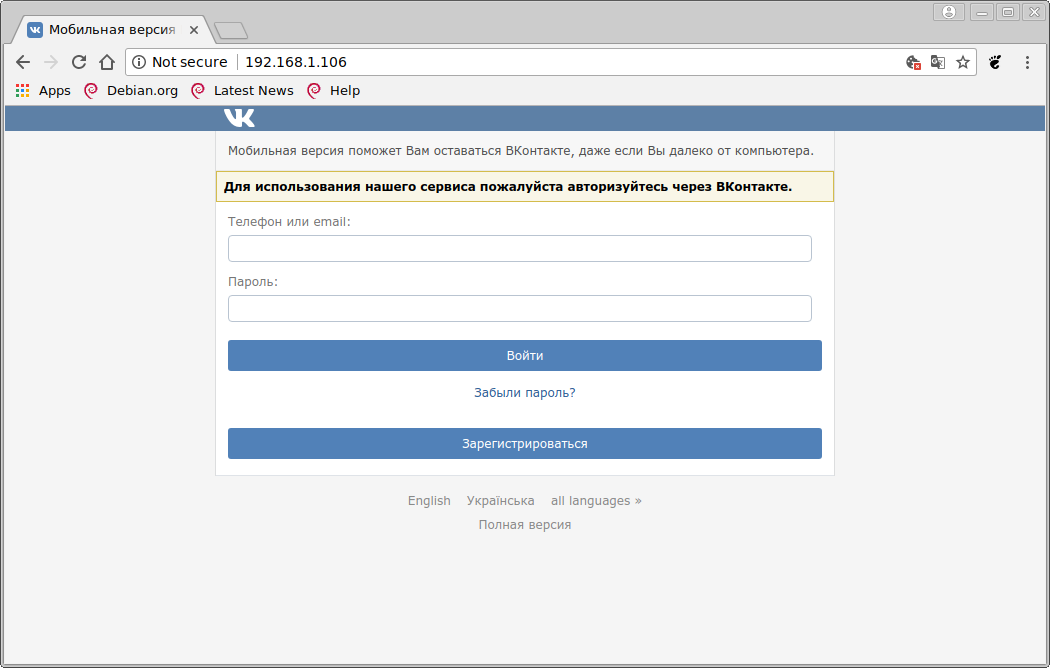
Task: Close the Мобильная версия tab
Action: [194, 30]
